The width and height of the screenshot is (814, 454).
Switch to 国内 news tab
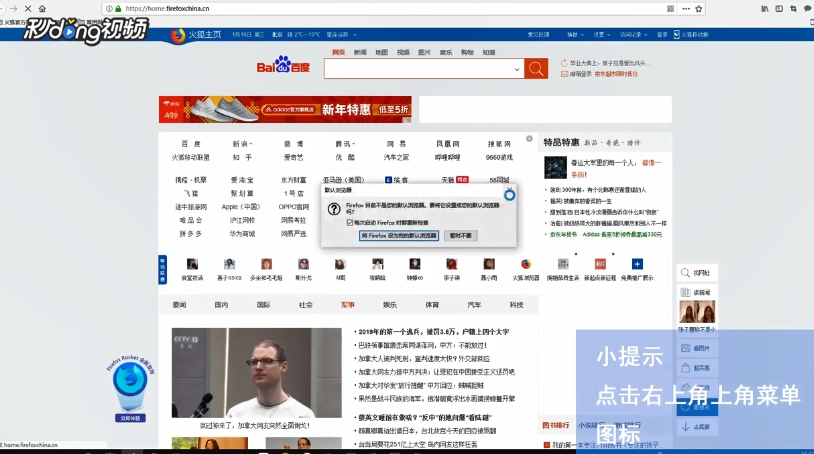(x=221, y=305)
